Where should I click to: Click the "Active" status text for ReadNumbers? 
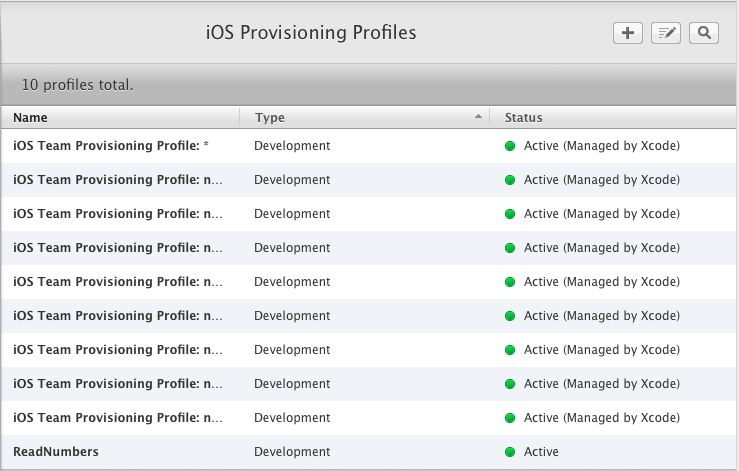point(541,452)
